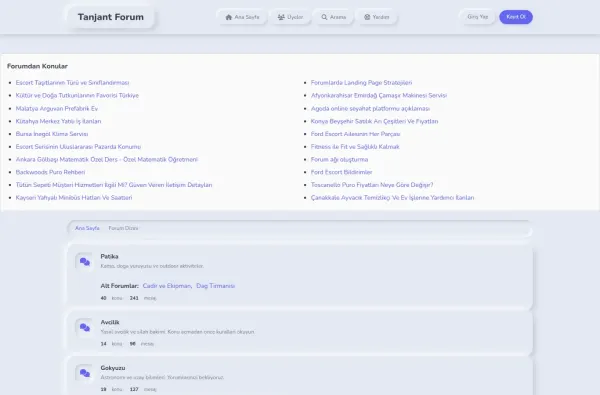Open topic Agoda online seyahat platformu açıklaması
Viewport: 600px width, 395px height.
(370, 108)
